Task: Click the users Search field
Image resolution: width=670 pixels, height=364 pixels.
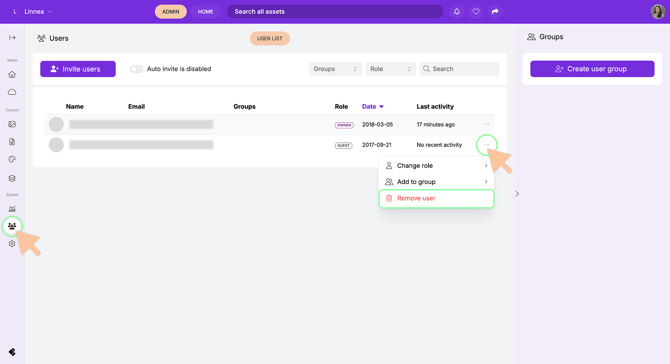Action: point(459,69)
